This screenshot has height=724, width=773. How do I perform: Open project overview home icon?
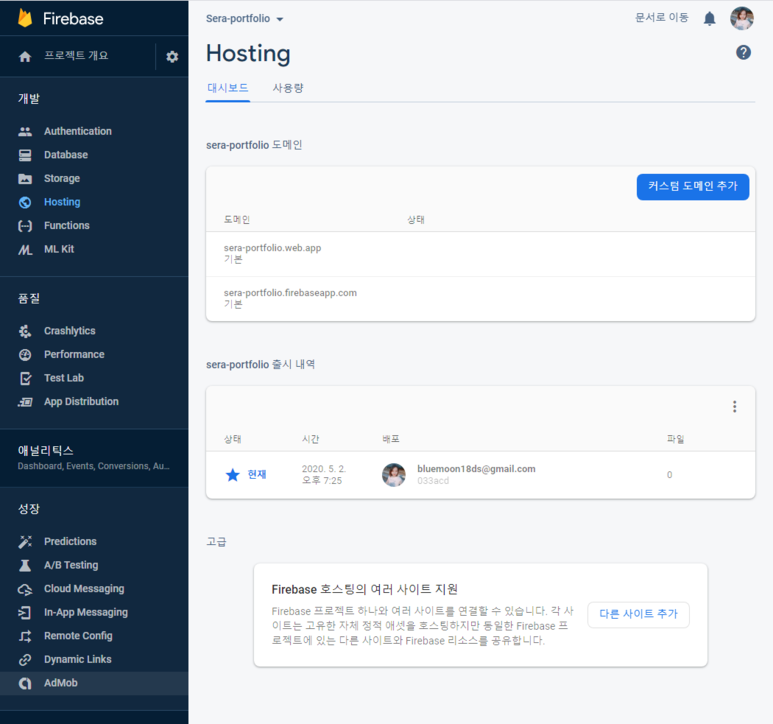coord(25,57)
